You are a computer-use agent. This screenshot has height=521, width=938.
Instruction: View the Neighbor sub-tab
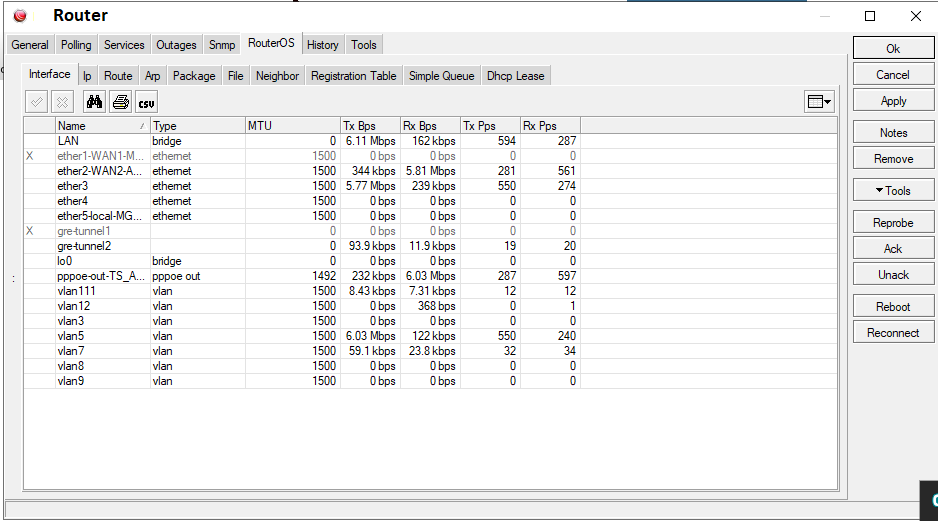[x=277, y=76]
